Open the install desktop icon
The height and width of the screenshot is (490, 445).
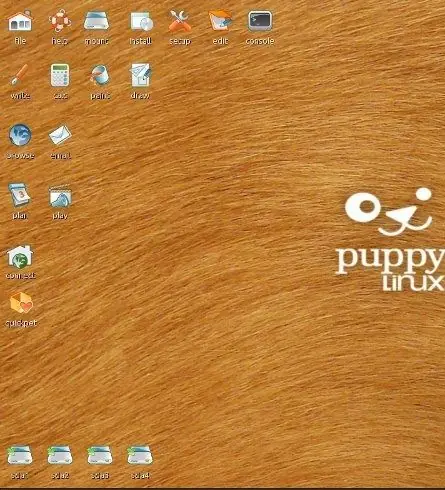click(x=141, y=22)
